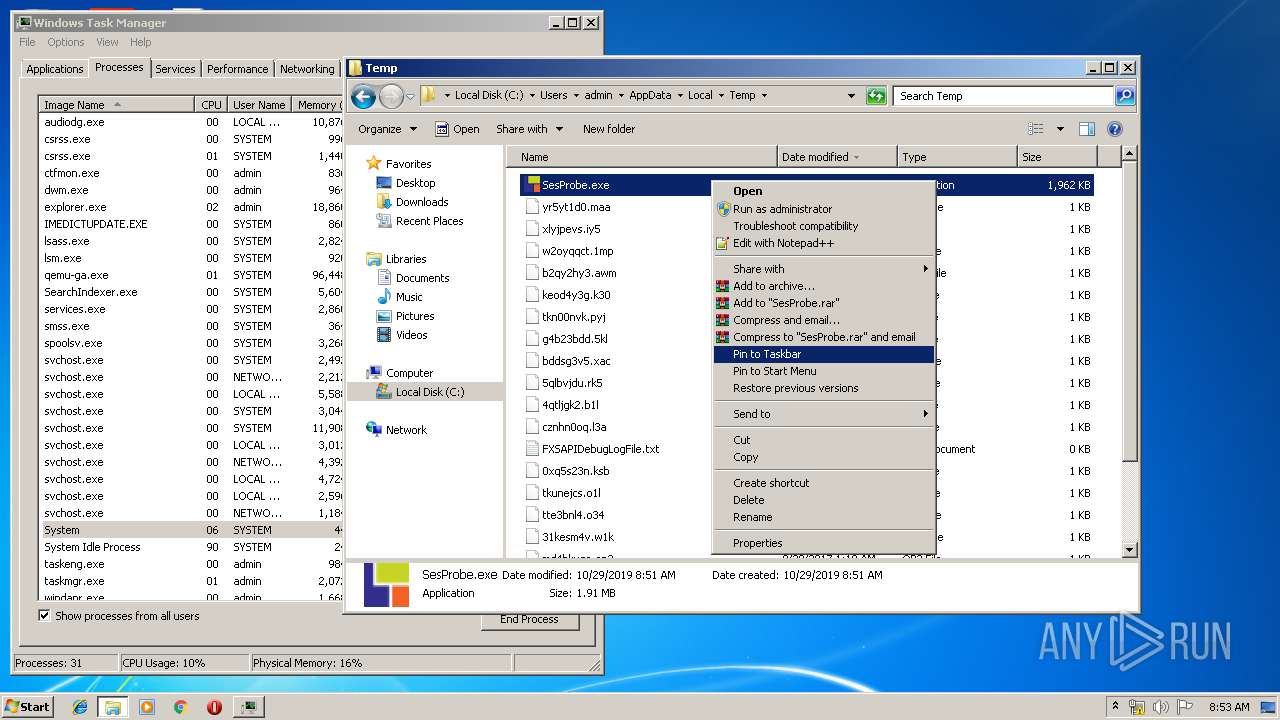Viewport: 1280px width, 720px height.
Task: Switch to Performance tab in Task Manager
Action: point(237,69)
